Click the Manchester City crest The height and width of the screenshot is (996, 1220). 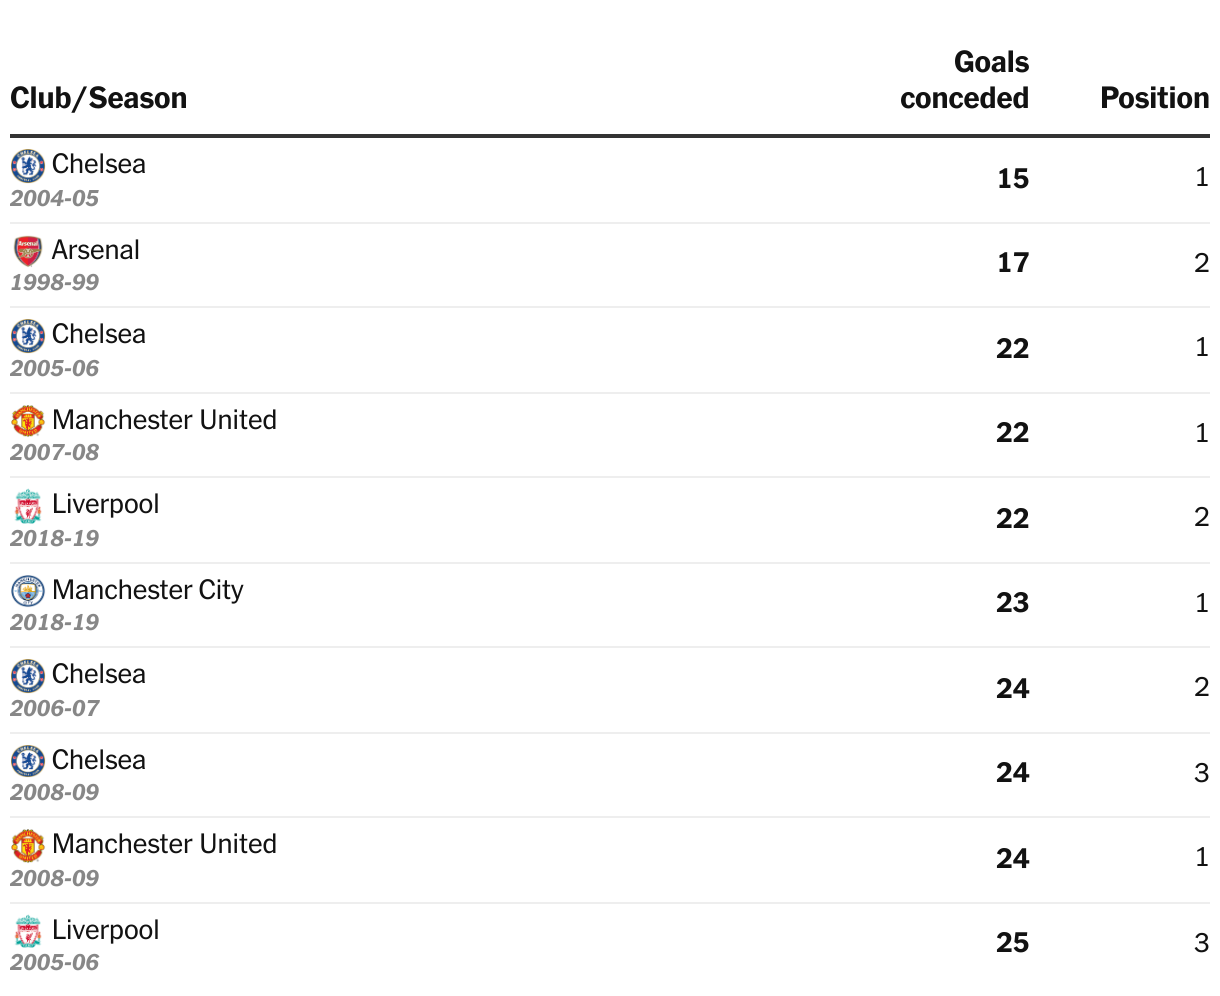coord(27,591)
